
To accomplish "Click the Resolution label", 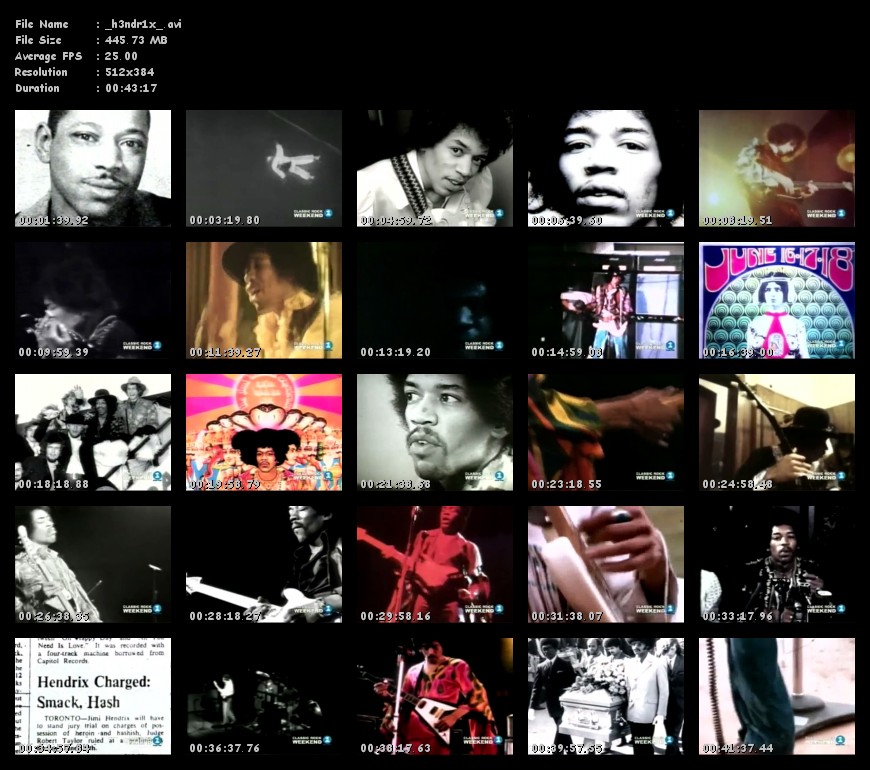I will tap(41, 72).
